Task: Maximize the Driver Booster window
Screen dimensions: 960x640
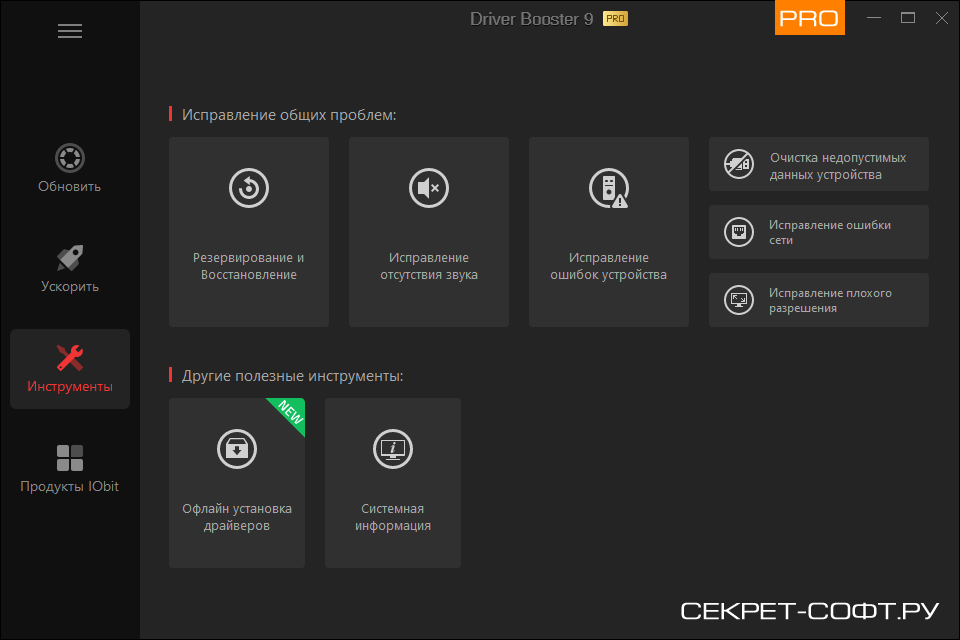Action: coord(908,18)
